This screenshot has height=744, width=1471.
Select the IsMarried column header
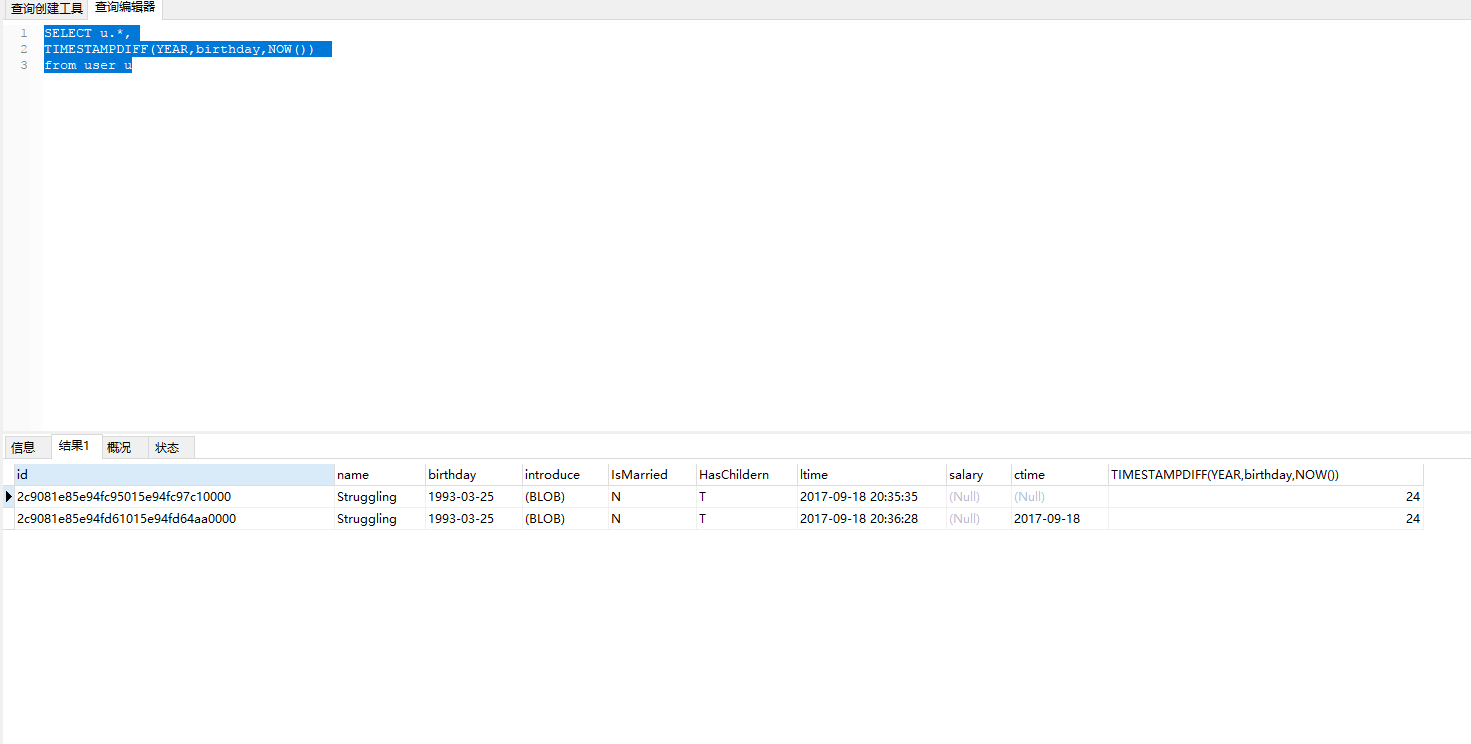click(x=652, y=475)
